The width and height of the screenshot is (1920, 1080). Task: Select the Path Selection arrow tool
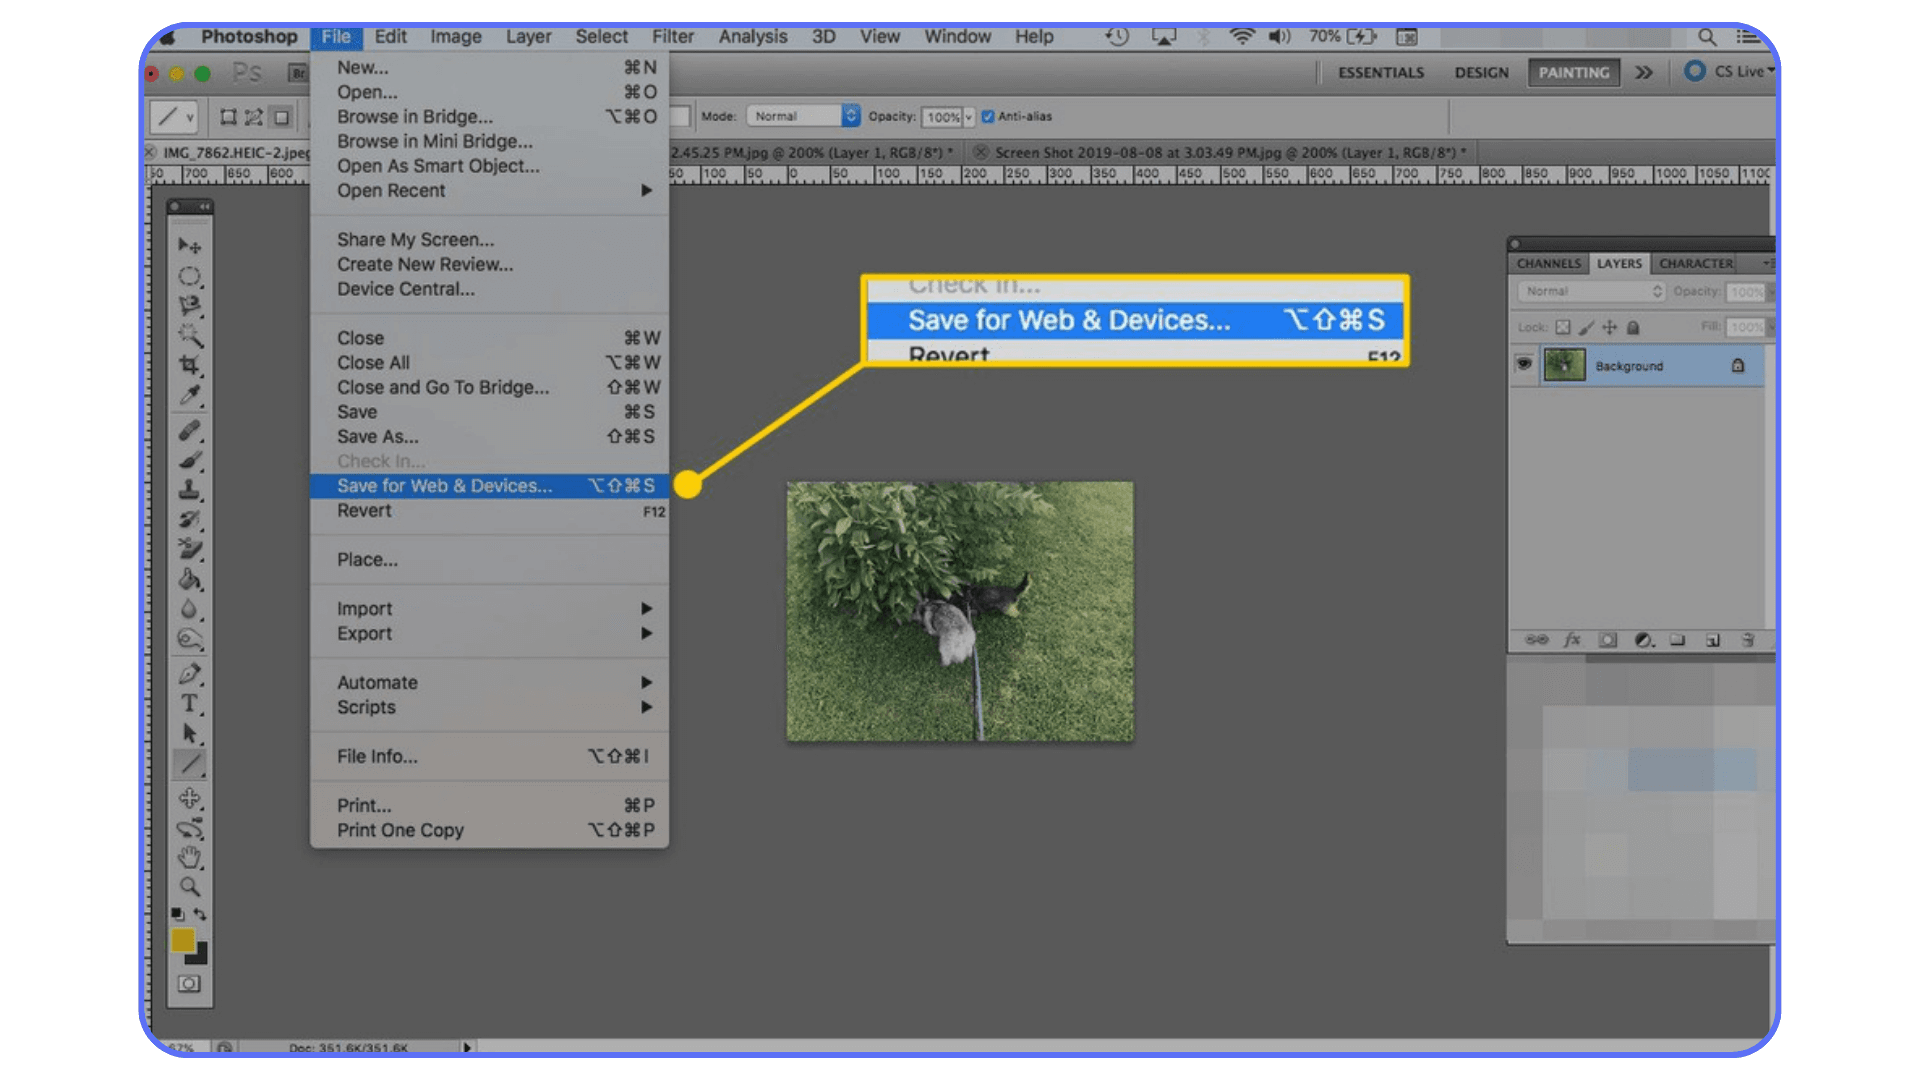coord(190,734)
